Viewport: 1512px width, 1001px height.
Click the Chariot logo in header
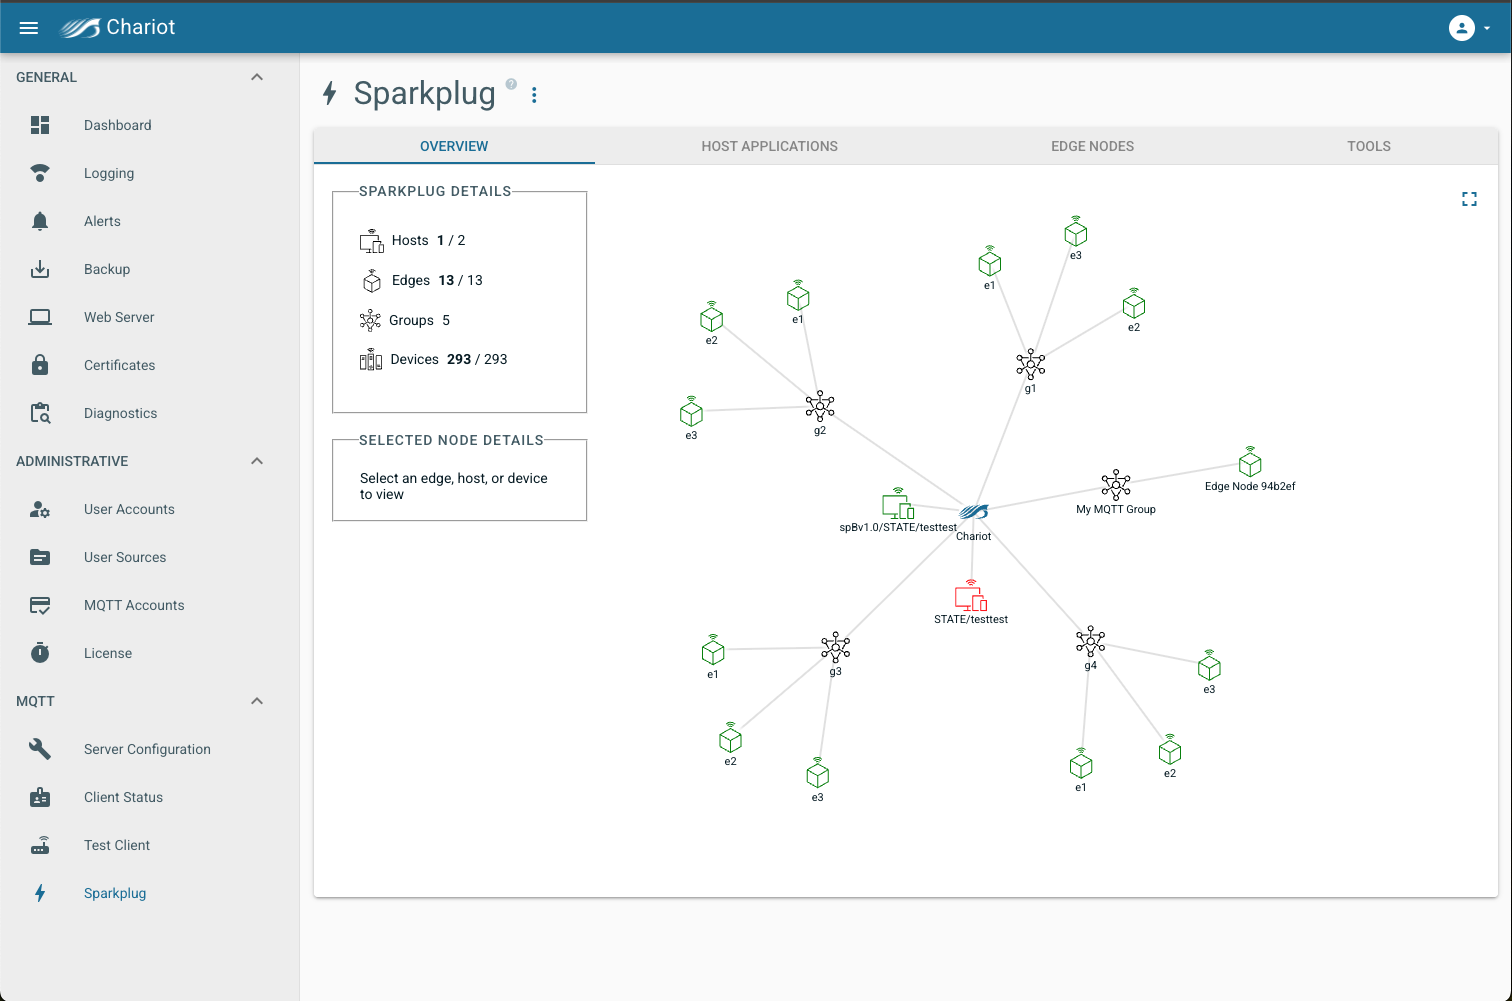pos(117,27)
